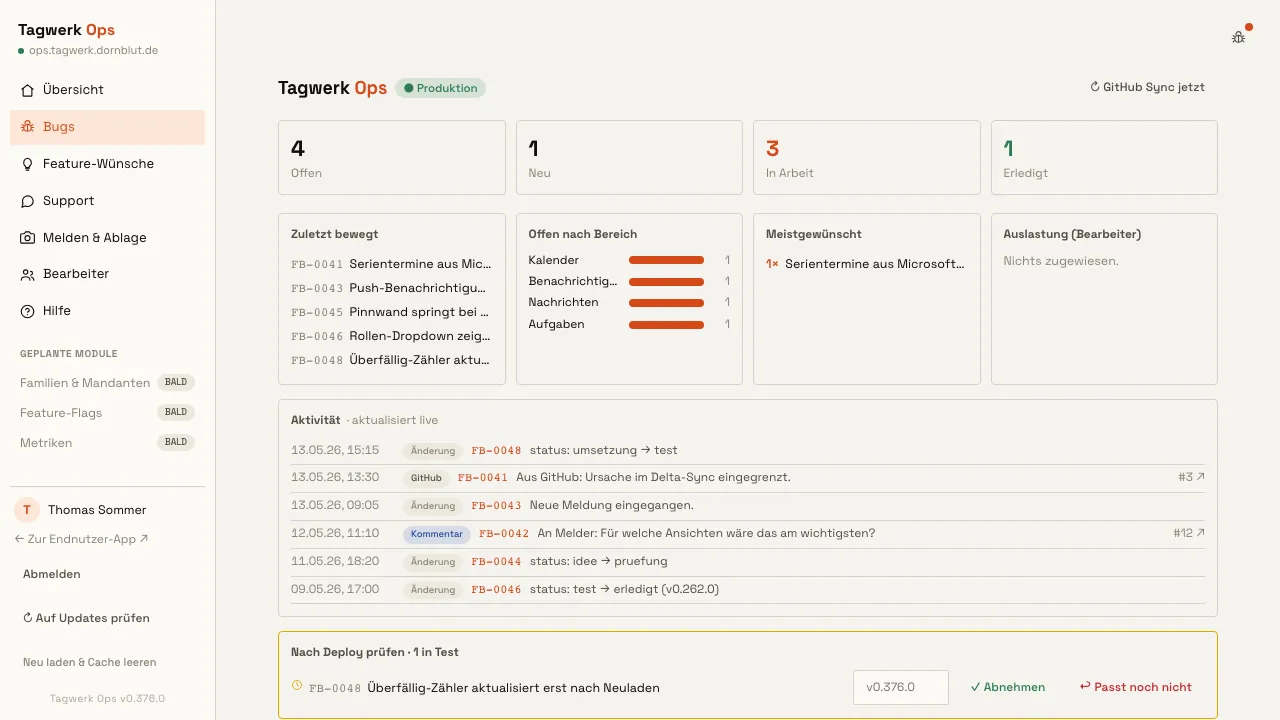Screen dimensions: 1280x720
Task: Open GitHub issue link #12
Action: click(1189, 533)
